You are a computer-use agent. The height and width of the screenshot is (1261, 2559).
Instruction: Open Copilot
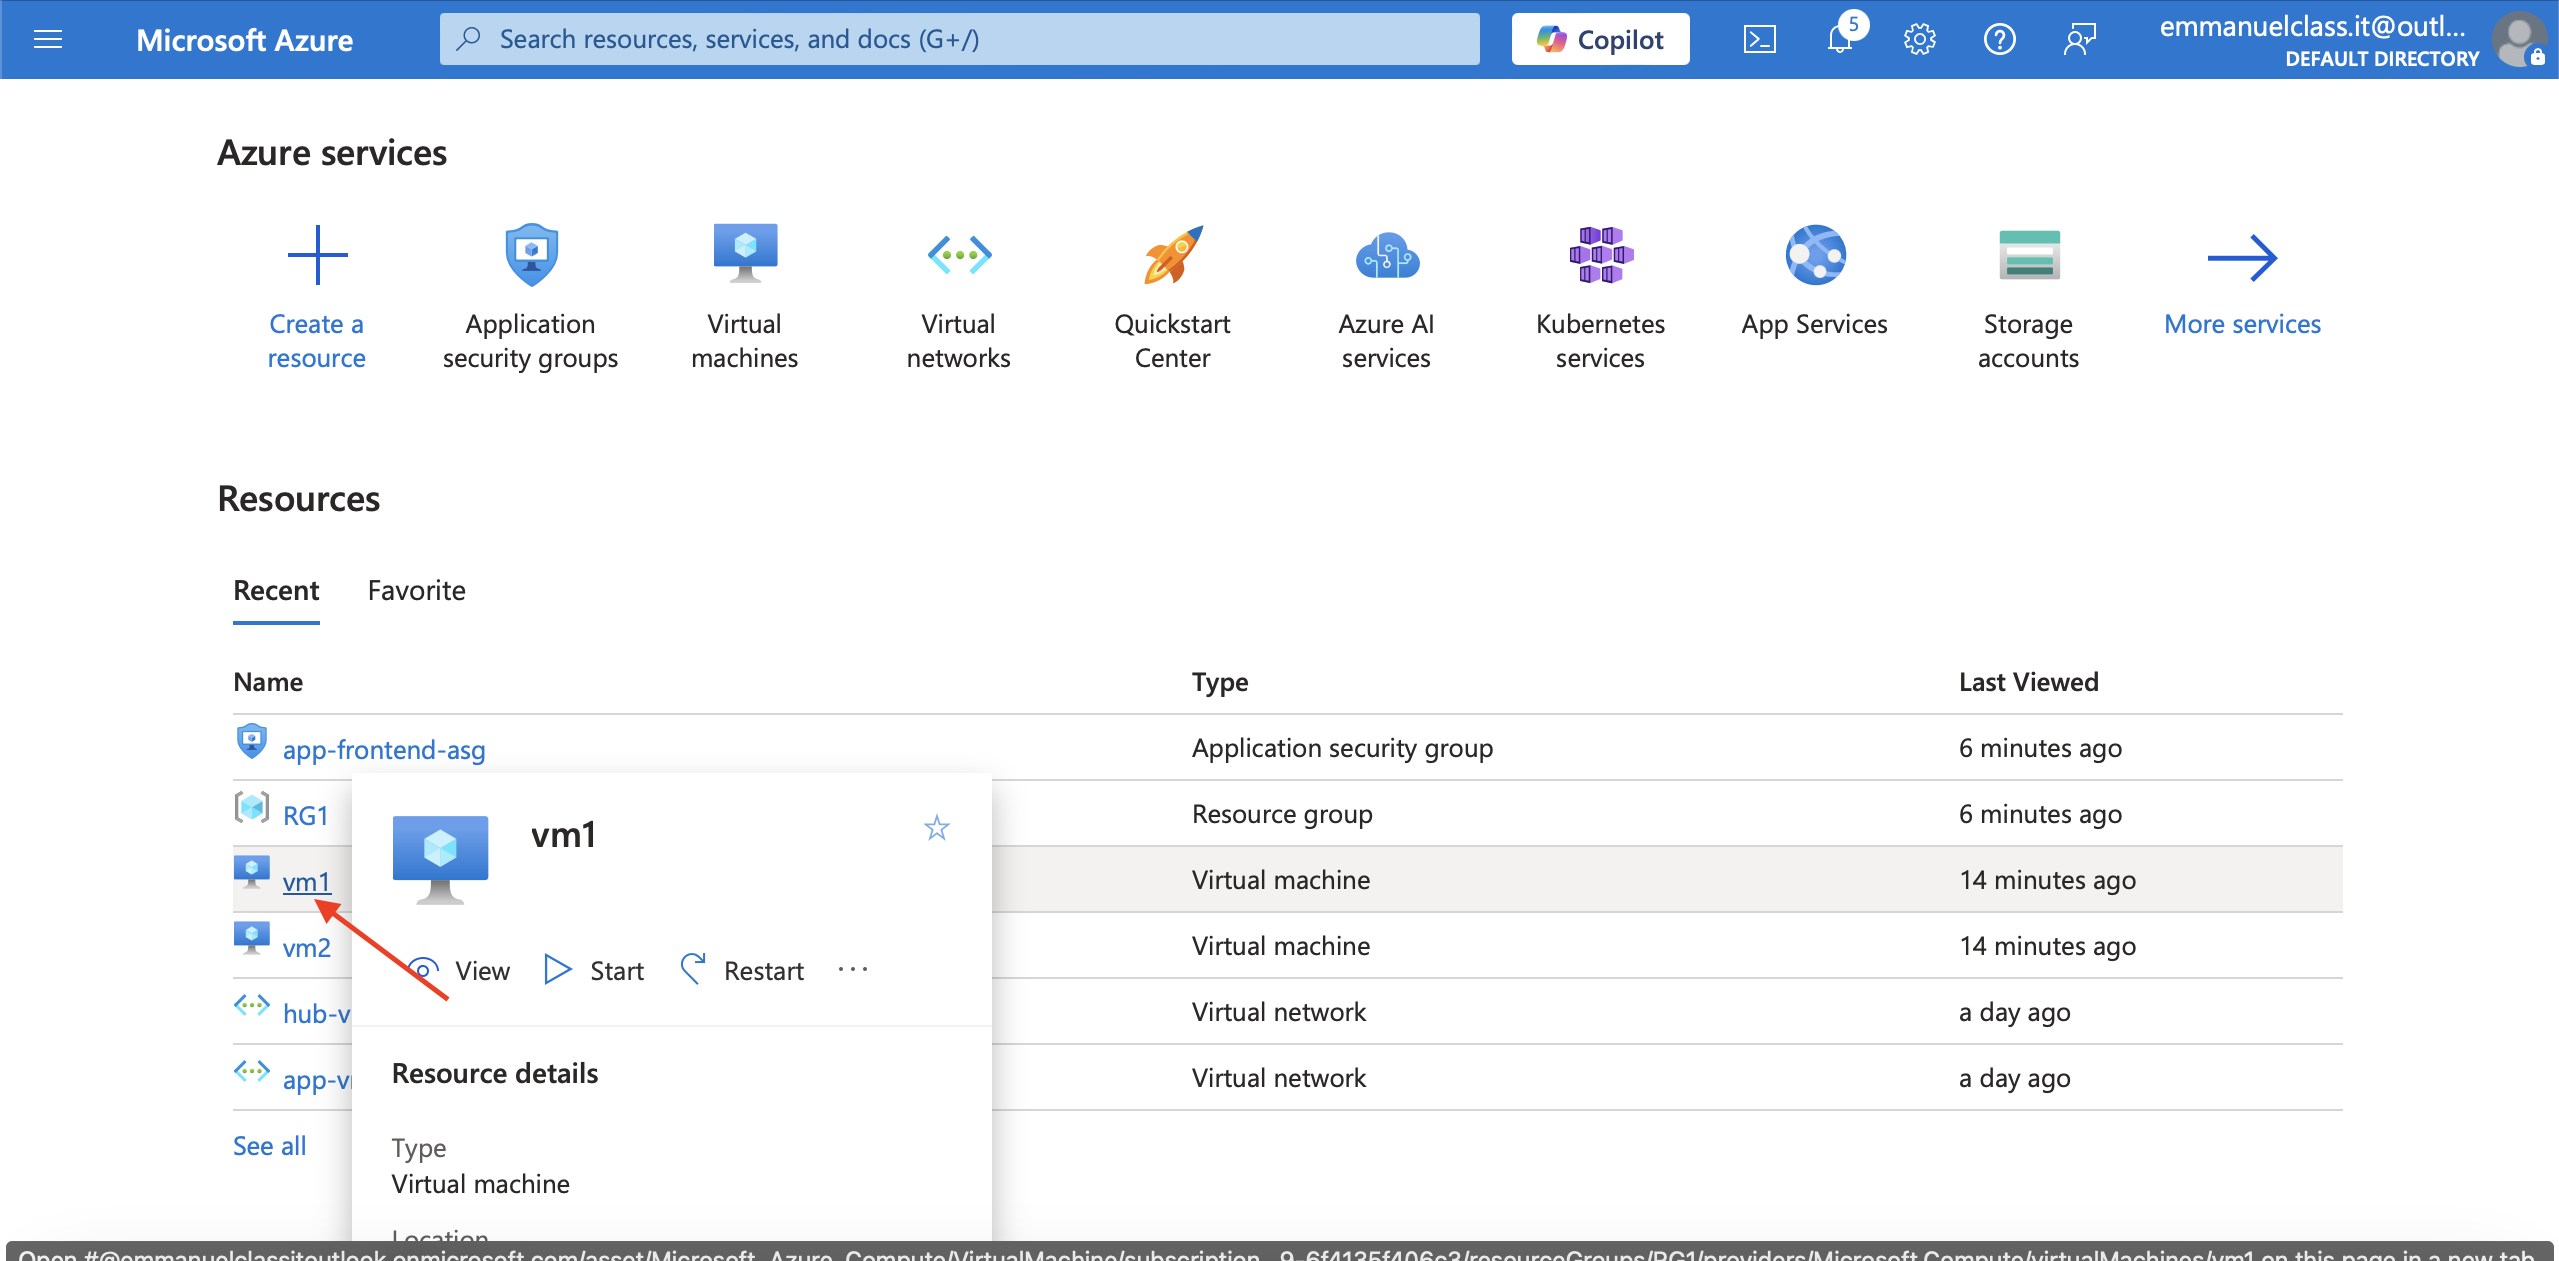(x=1600, y=39)
